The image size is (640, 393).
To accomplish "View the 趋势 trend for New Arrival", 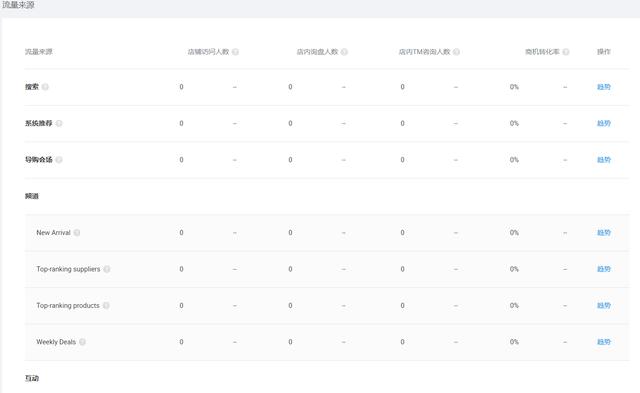I will [x=604, y=233].
